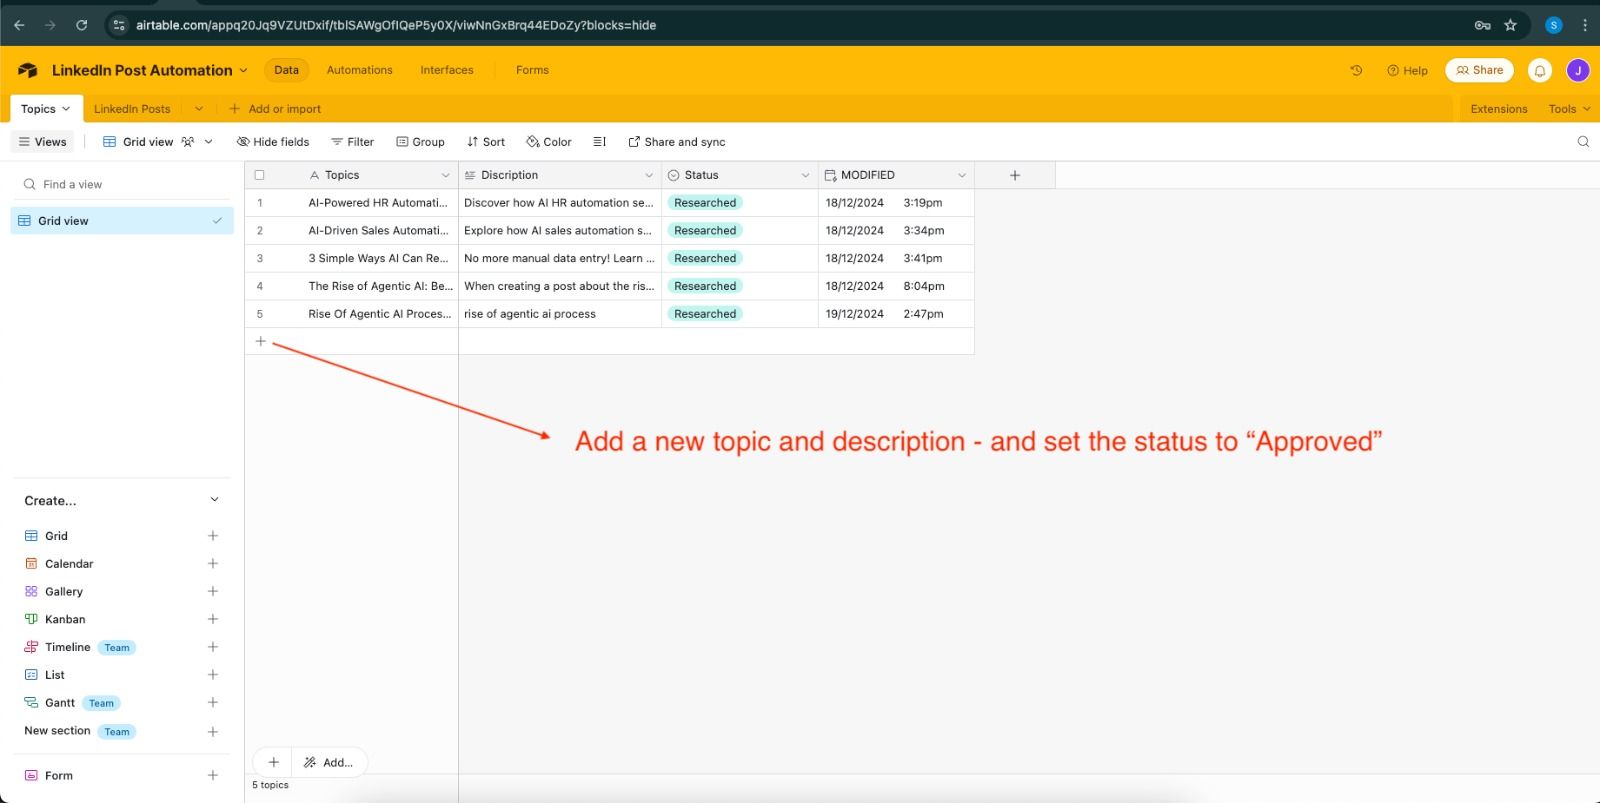Viewport: 1600px width, 803px height.
Task: Open user profile avatar J
Action: tap(1578, 70)
